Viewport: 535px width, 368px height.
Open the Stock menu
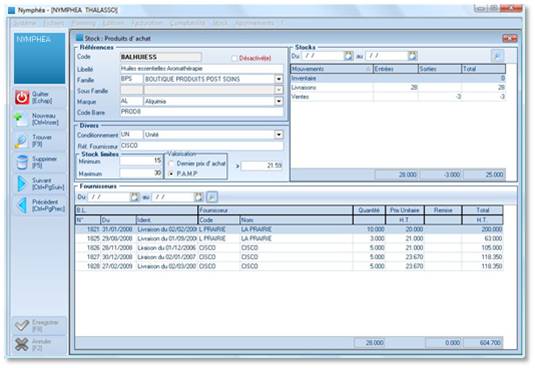[220, 23]
